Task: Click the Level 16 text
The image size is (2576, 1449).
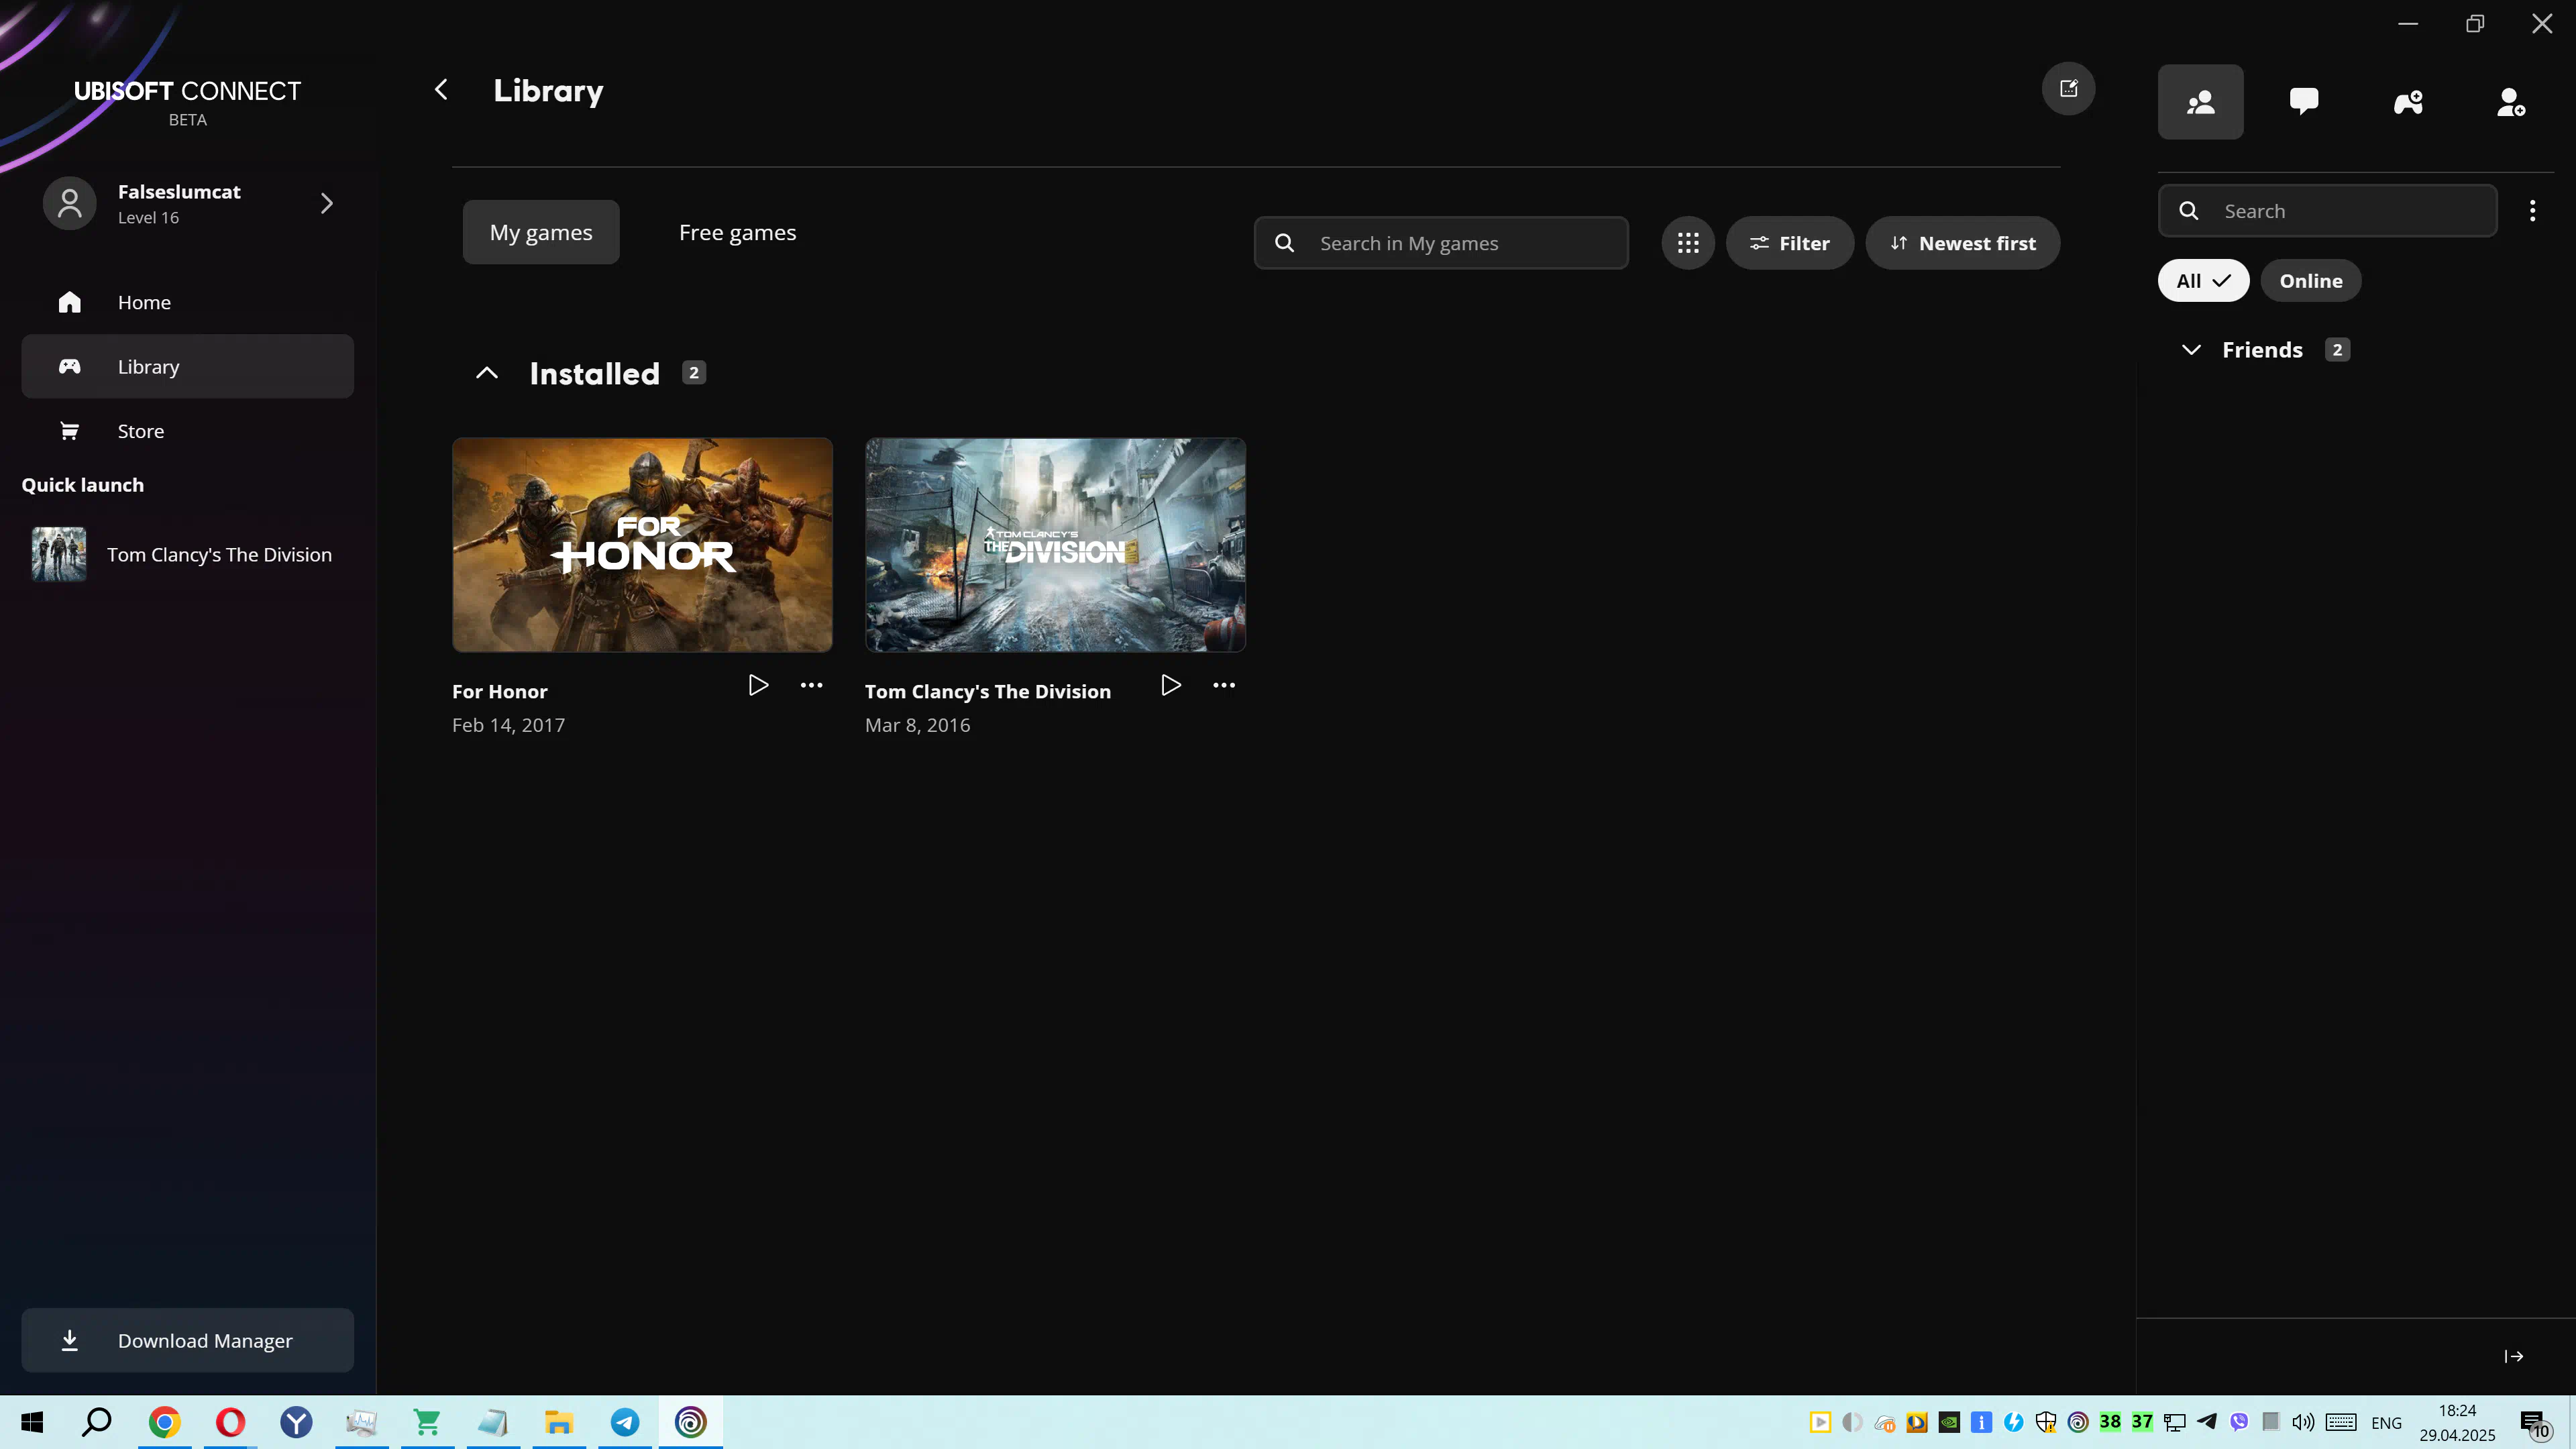Action: coord(148,218)
